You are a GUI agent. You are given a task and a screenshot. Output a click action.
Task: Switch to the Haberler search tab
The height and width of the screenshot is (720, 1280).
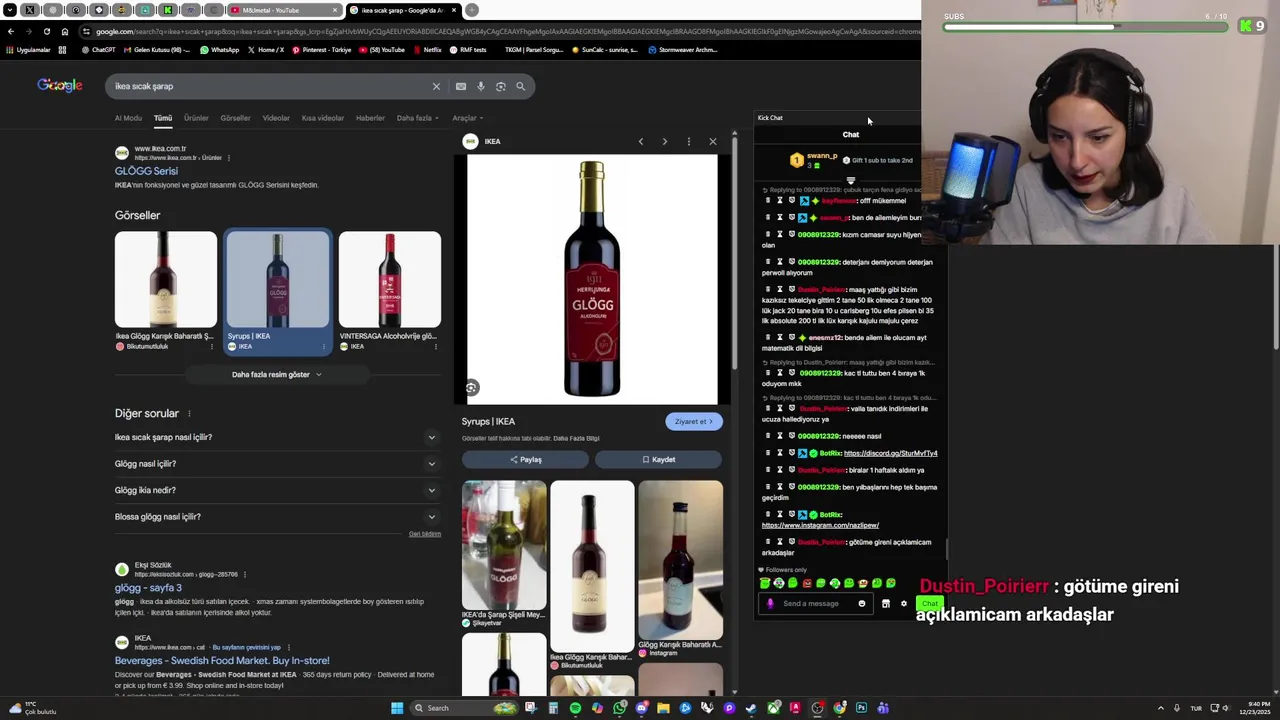(x=370, y=118)
